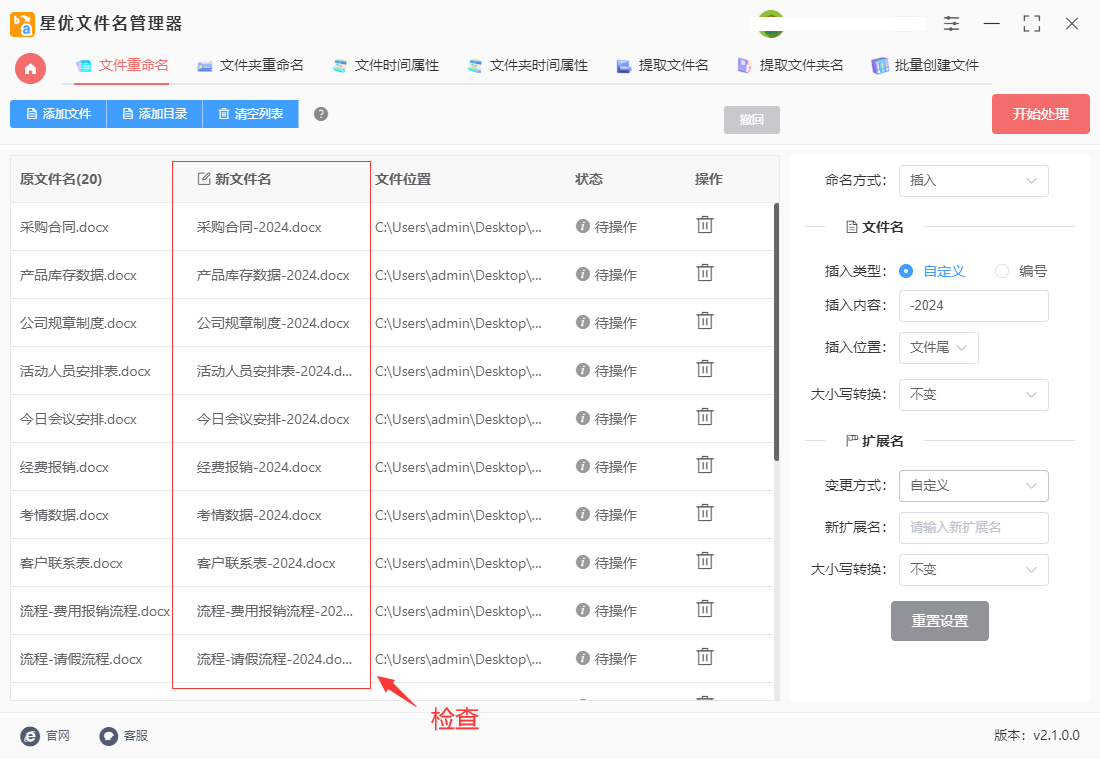Delete row 客户联系表.docx with trash icon
Screen dimensions: 1100x760
[704, 561]
